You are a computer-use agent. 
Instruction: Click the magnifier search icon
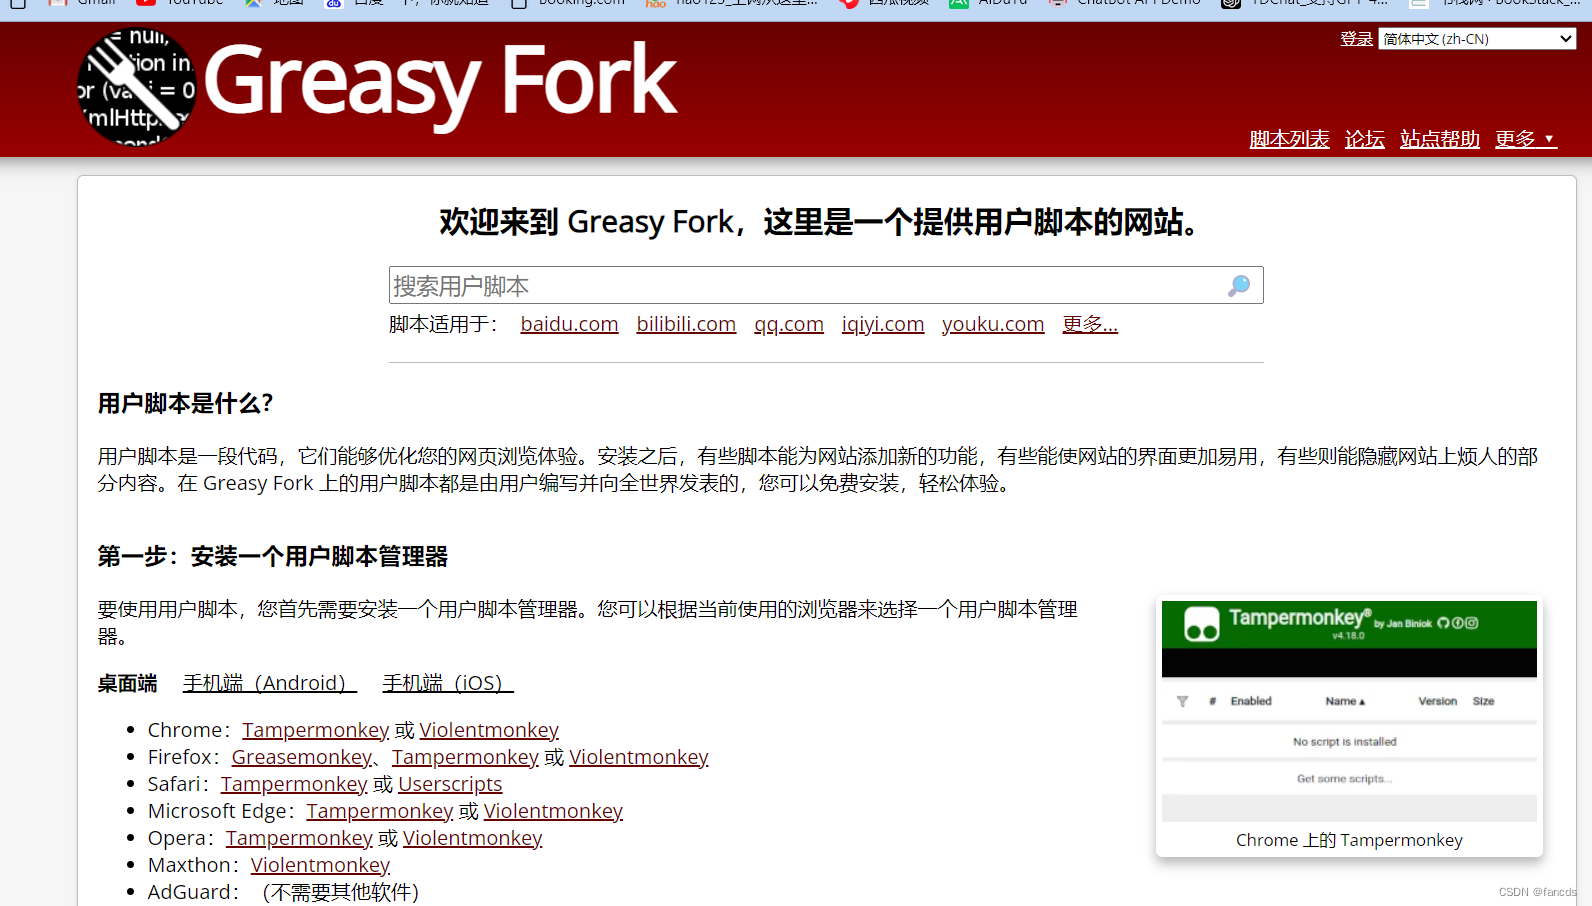coord(1239,286)
